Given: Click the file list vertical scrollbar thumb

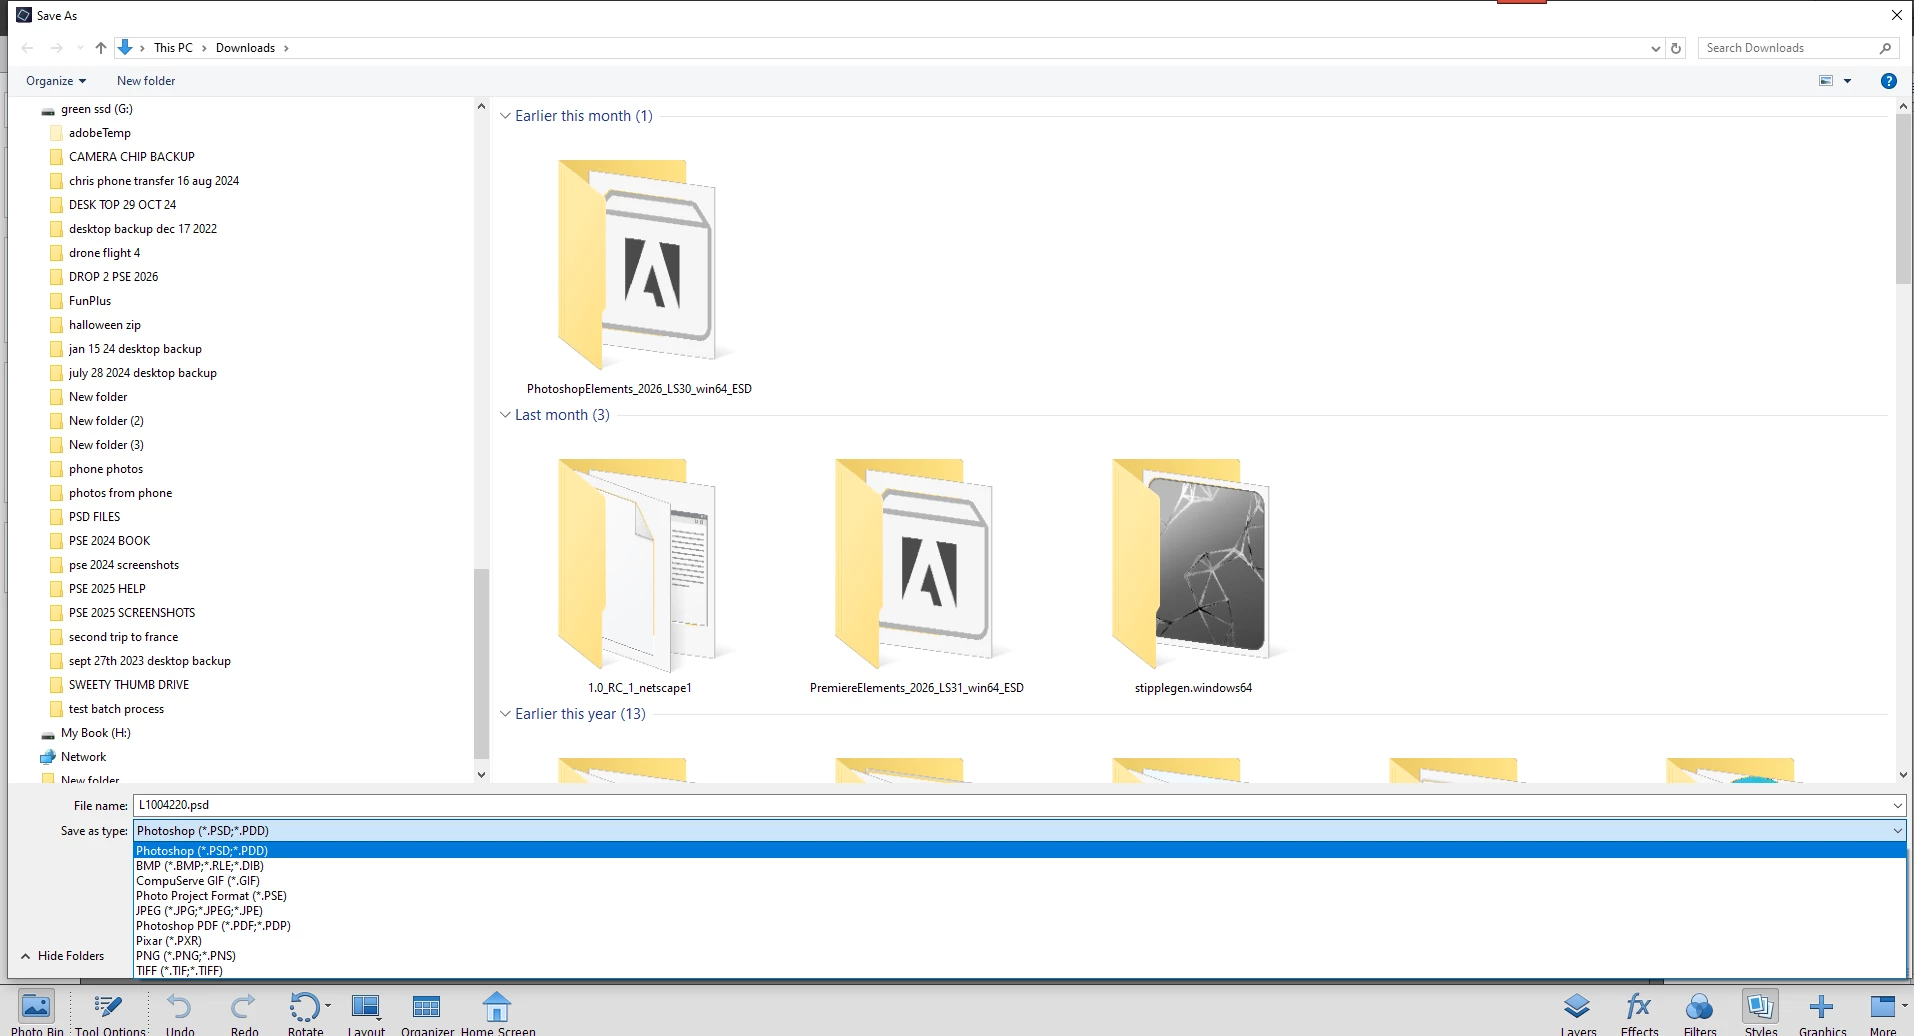Looking at the screenshot, I should (x=1903, y=199).
